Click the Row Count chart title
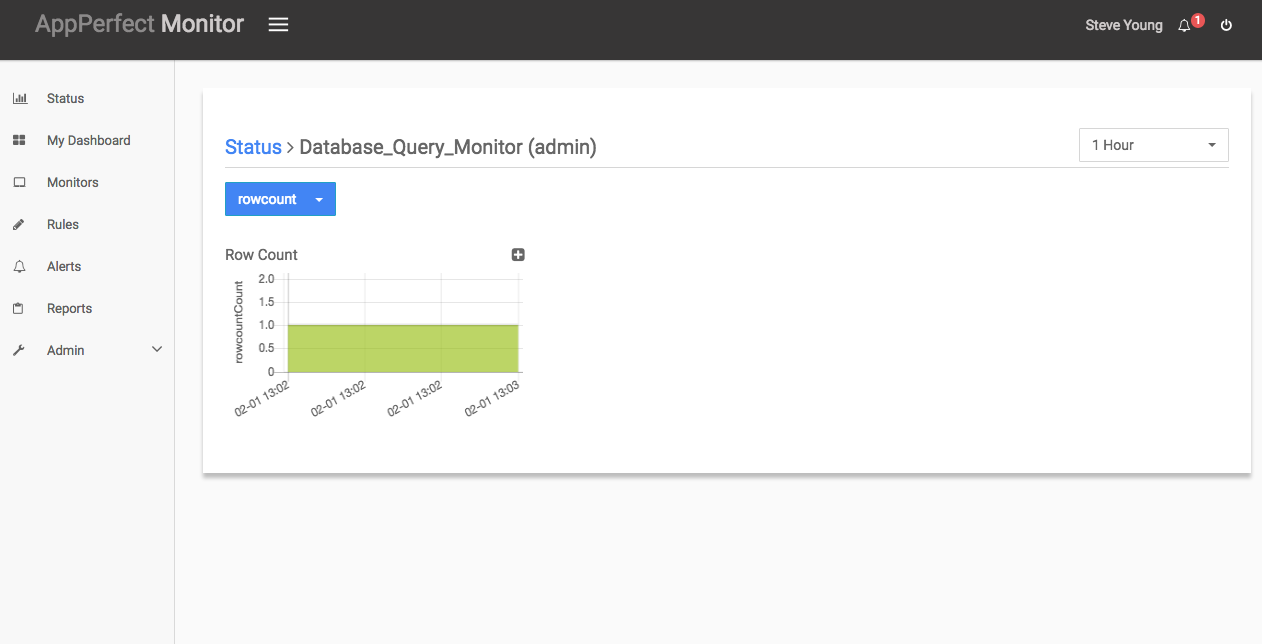 click(261, 255)
